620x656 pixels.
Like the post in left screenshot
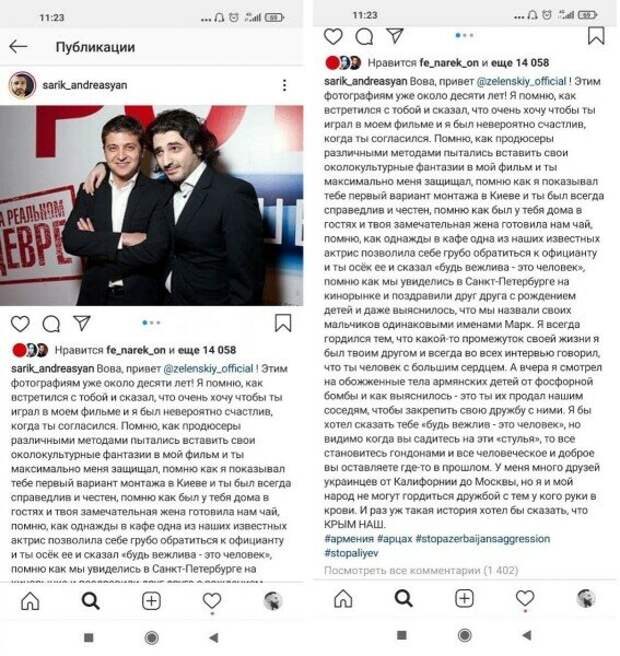pos(20,324)
